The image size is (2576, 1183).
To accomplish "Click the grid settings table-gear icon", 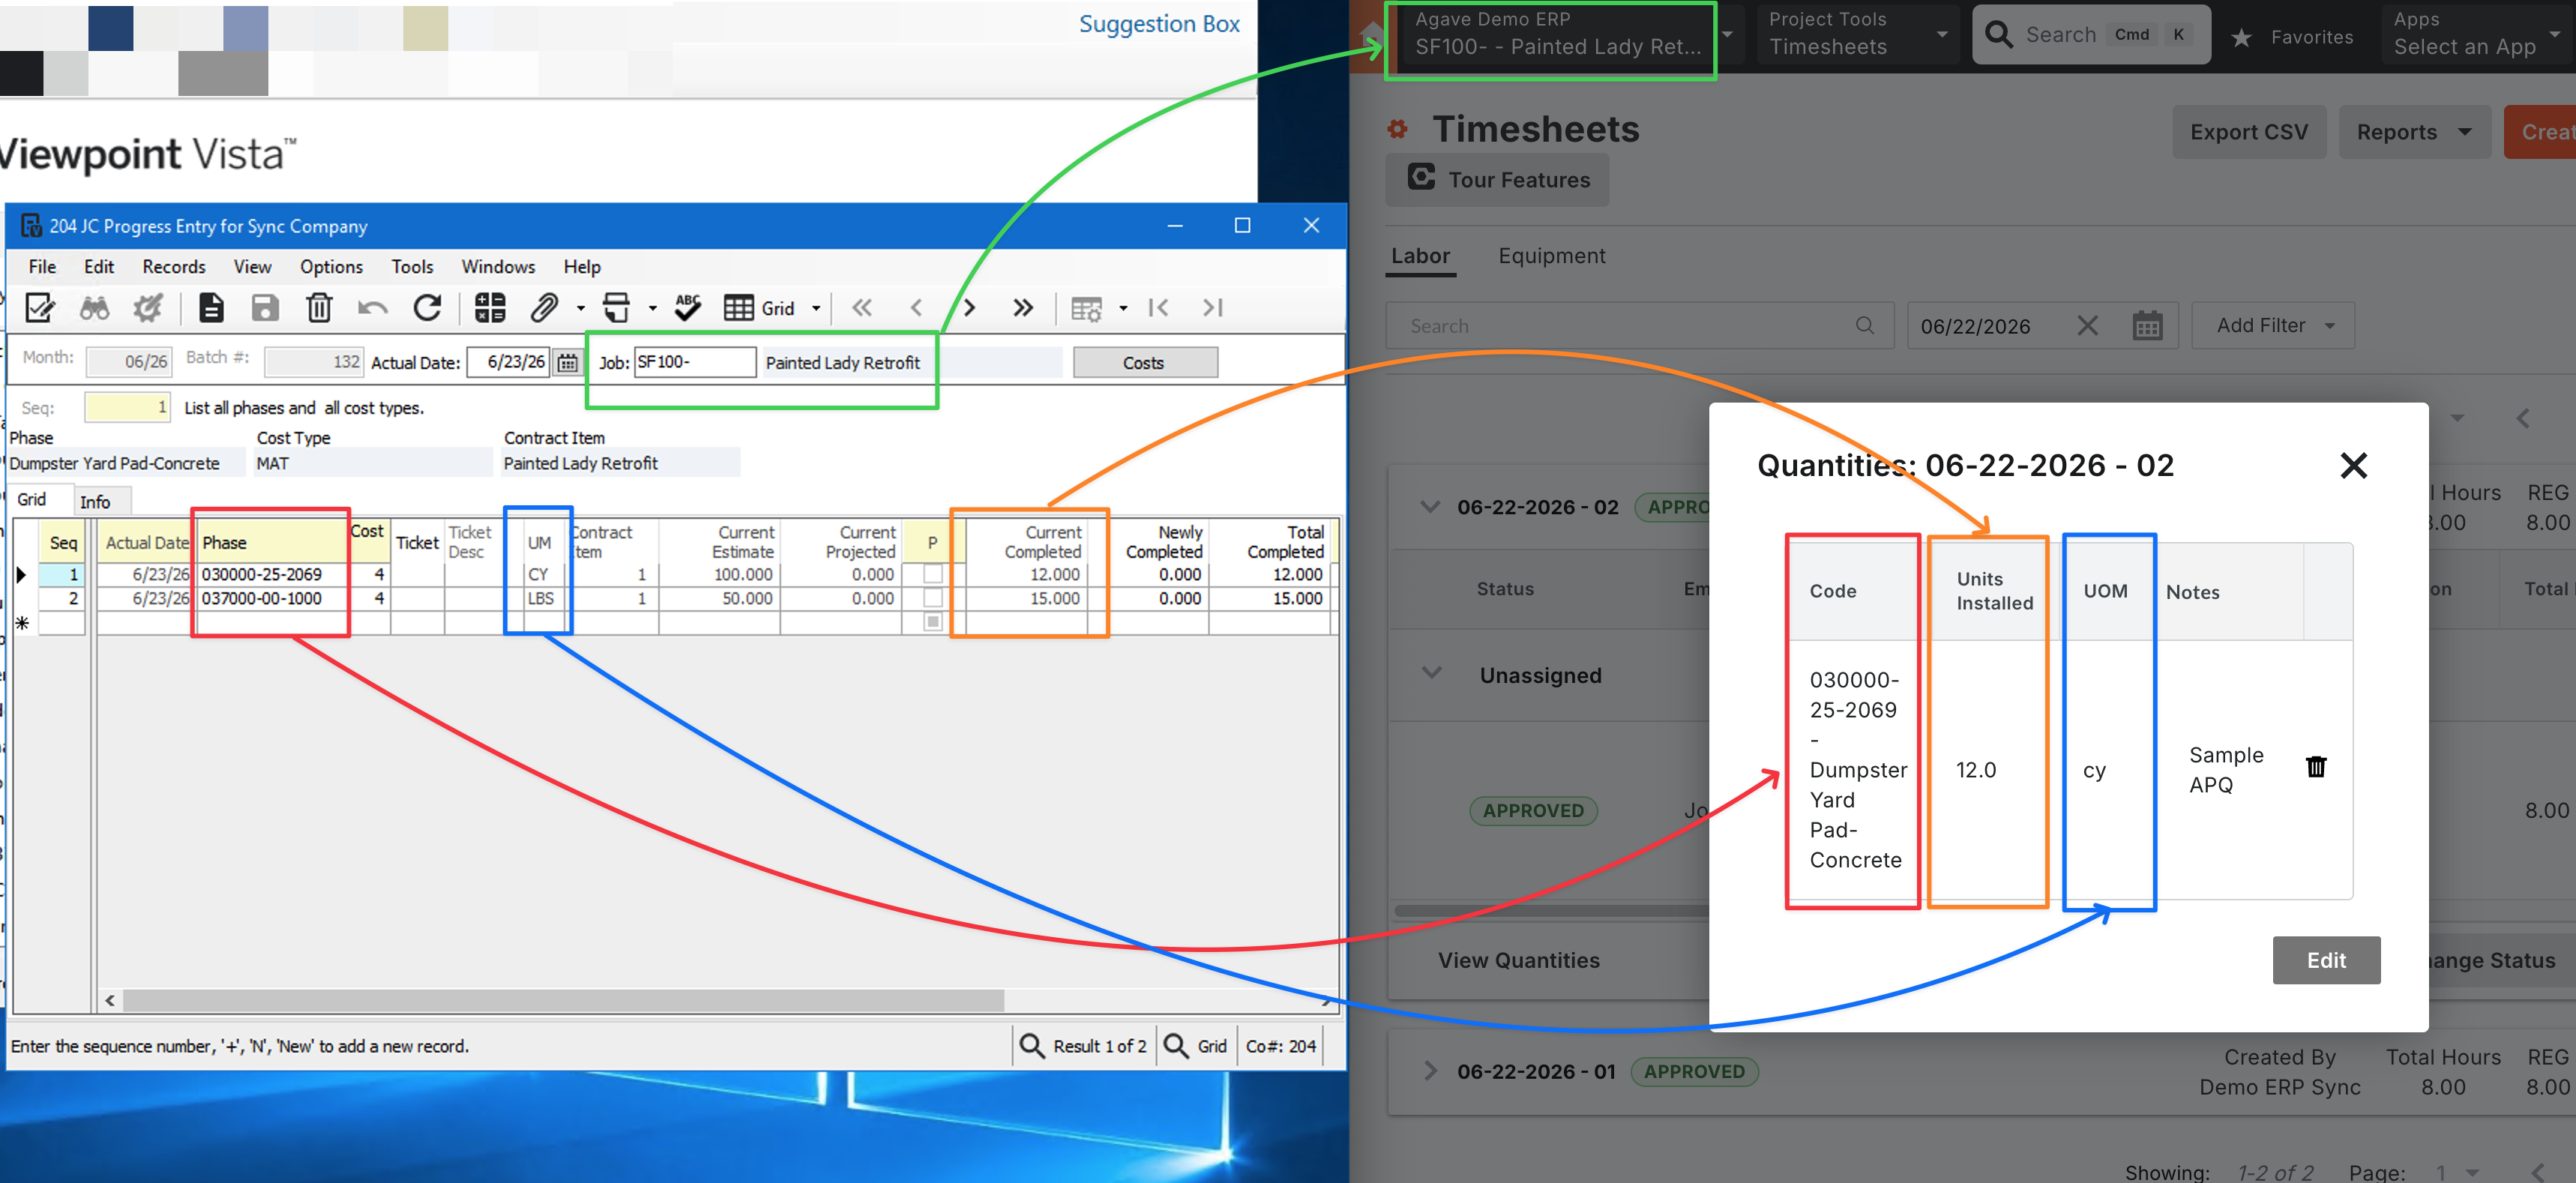I will (1086, 308).
